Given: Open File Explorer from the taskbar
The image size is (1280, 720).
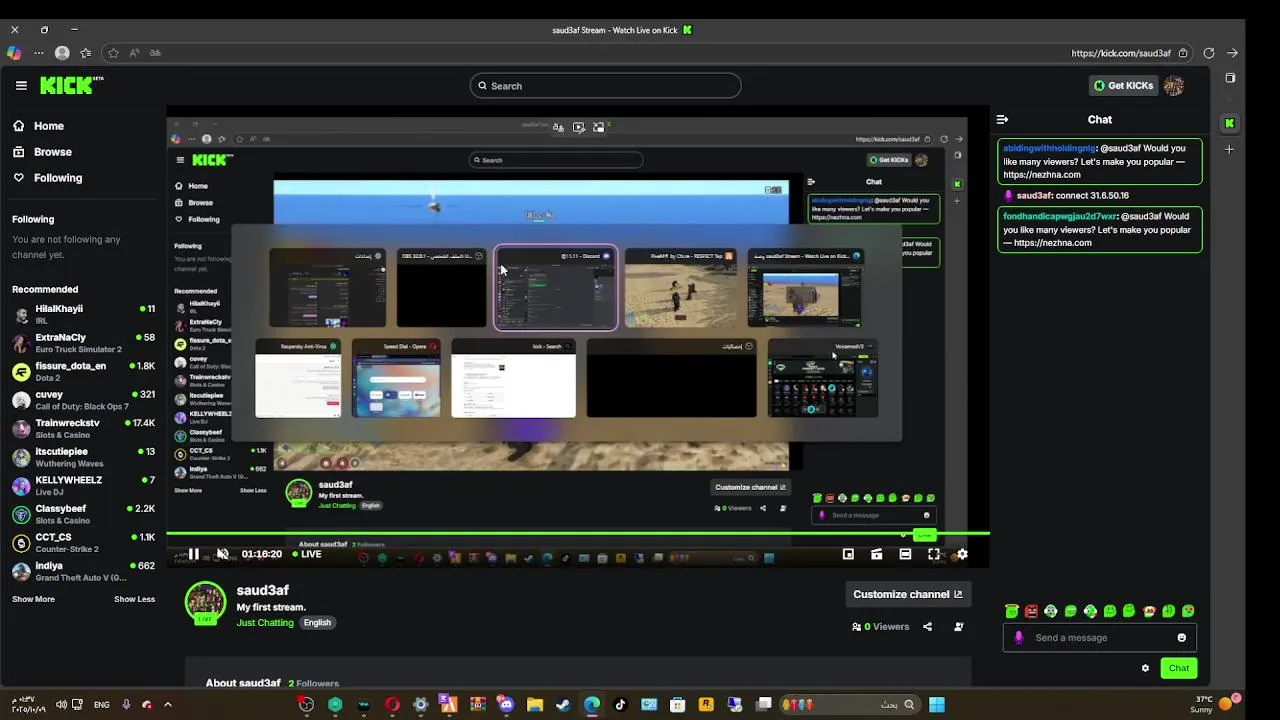Looking at the screenshot, I should coord(535,704).
